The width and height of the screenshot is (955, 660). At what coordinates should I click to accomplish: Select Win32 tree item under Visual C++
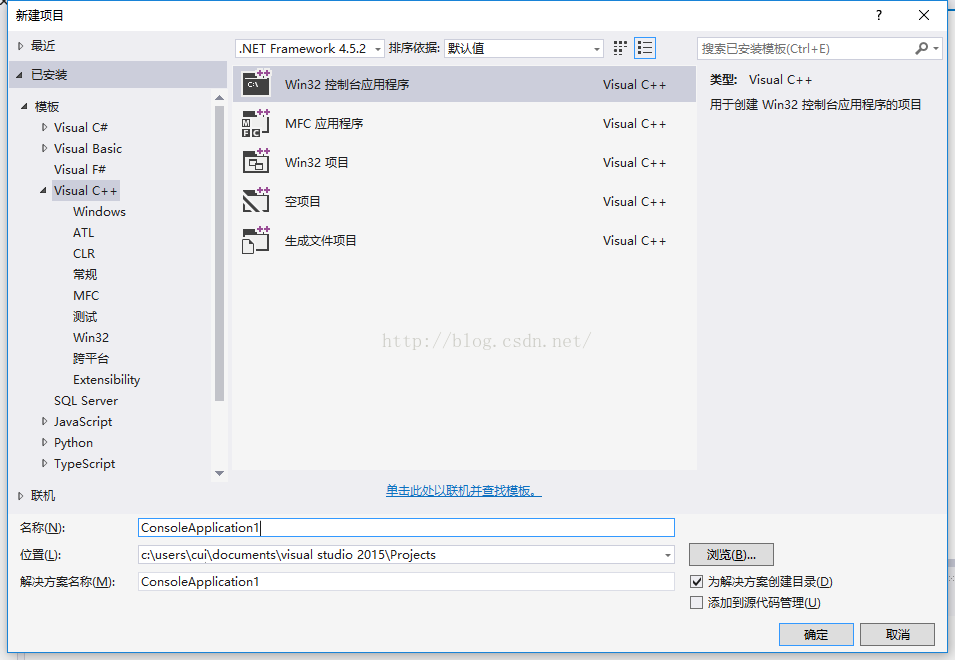point(91,337)
